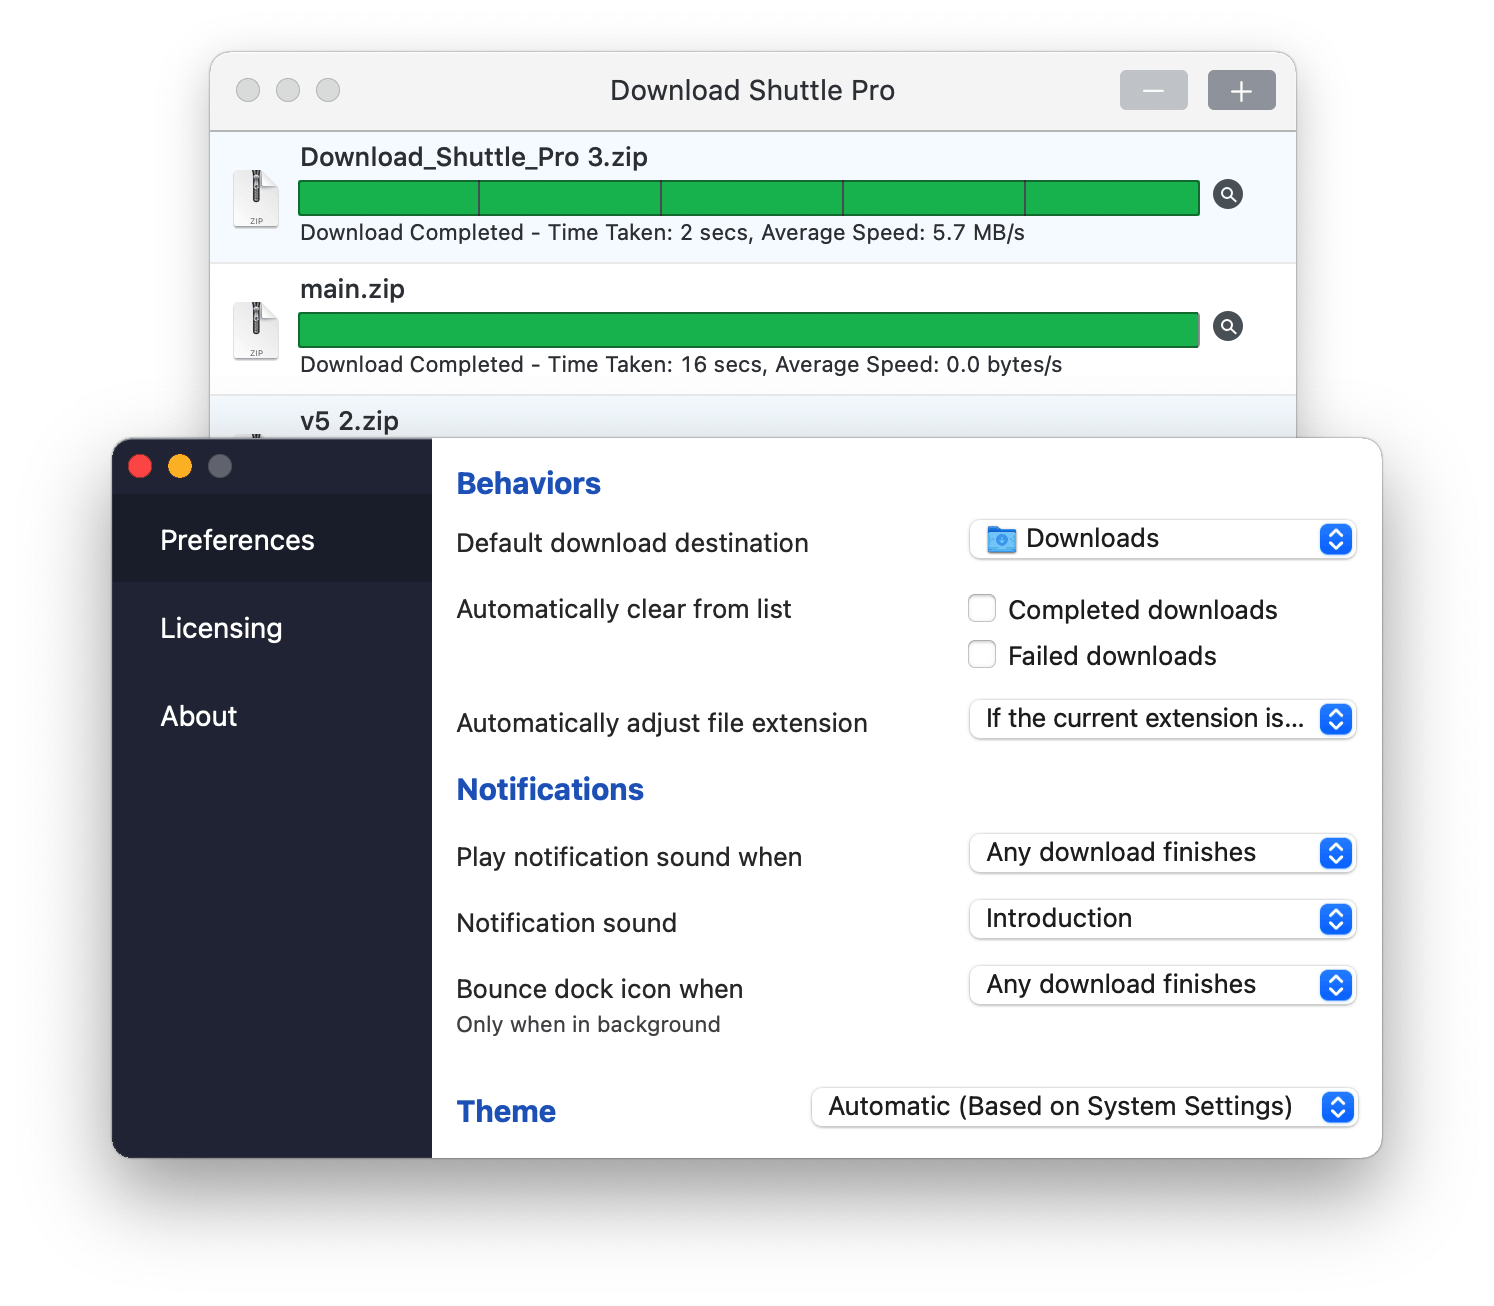This screenshot has height=1306, width=1494.
Task: Click the remove download minus button
Action: 1153,90
